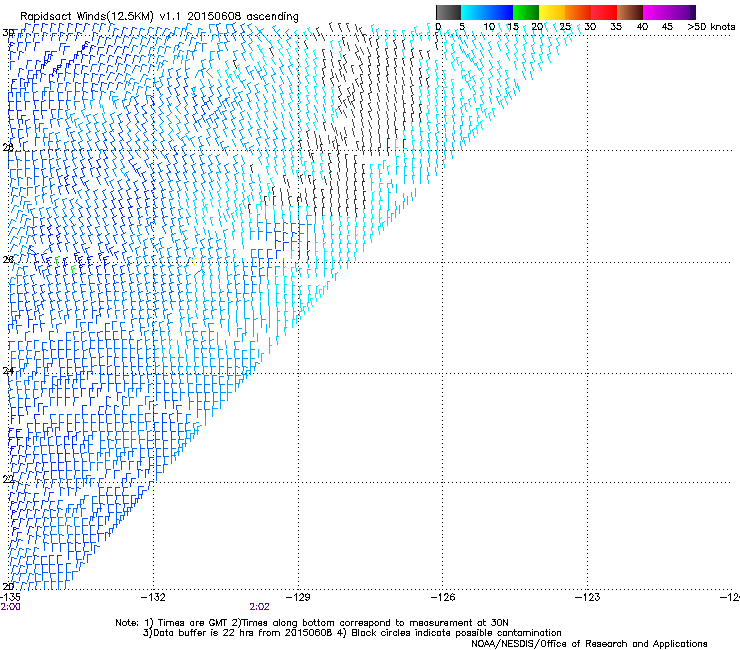
Task: Click the '>50 knots' legend label
Action: (711, 27)
